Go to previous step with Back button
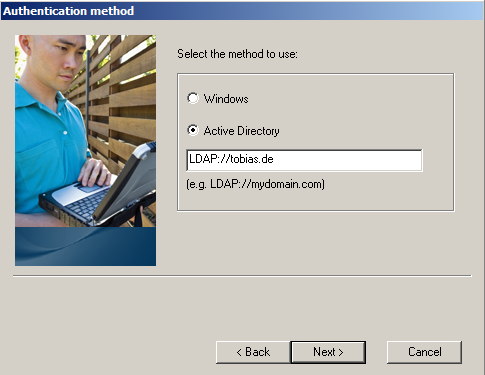 [x=253, y=352]
